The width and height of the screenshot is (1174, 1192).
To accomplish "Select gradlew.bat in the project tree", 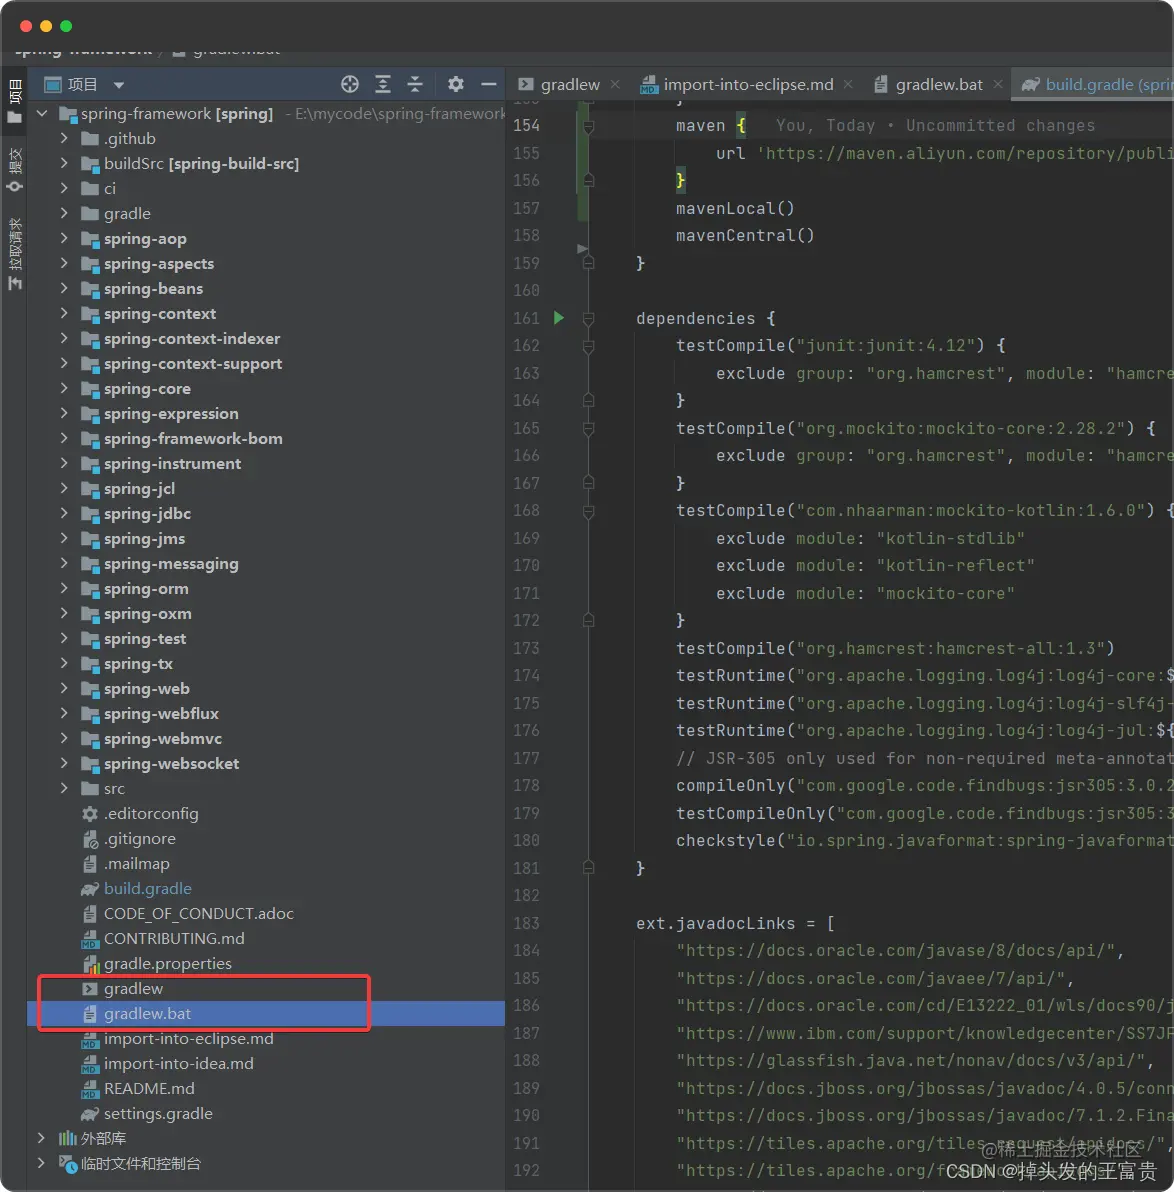I will 148,1013.
